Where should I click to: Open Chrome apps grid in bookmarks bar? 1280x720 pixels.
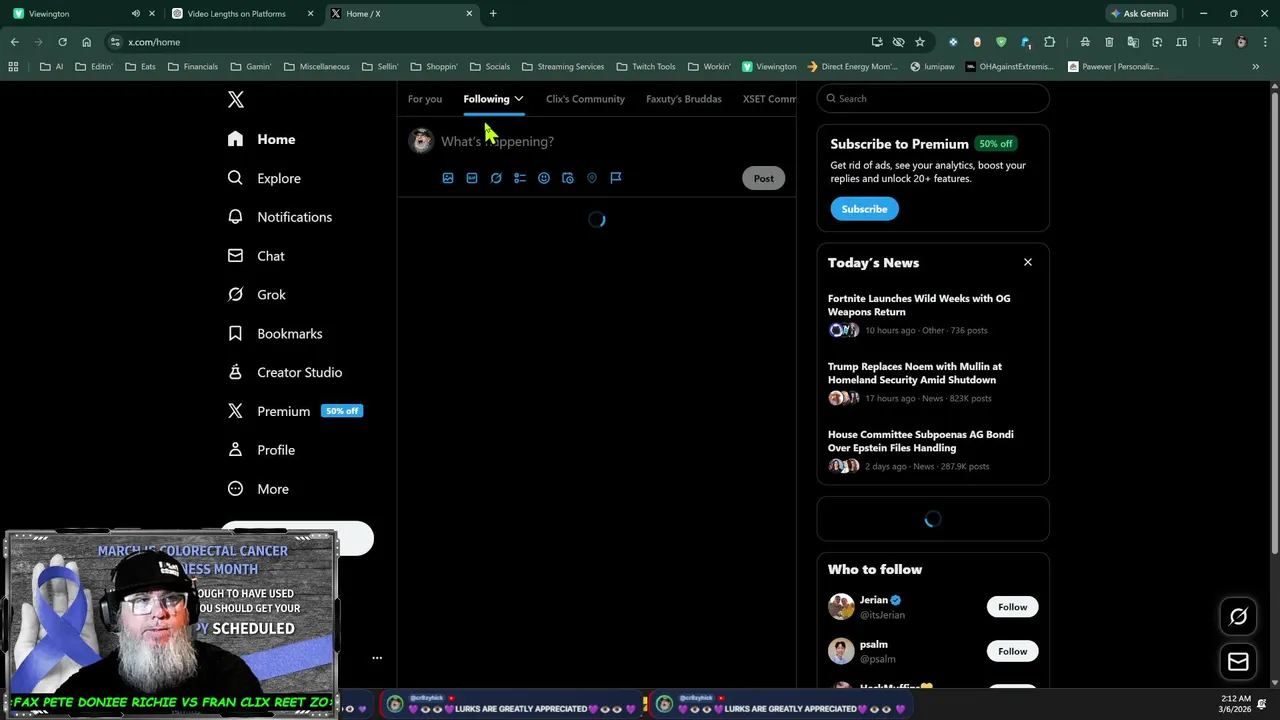tap(13, 67)
